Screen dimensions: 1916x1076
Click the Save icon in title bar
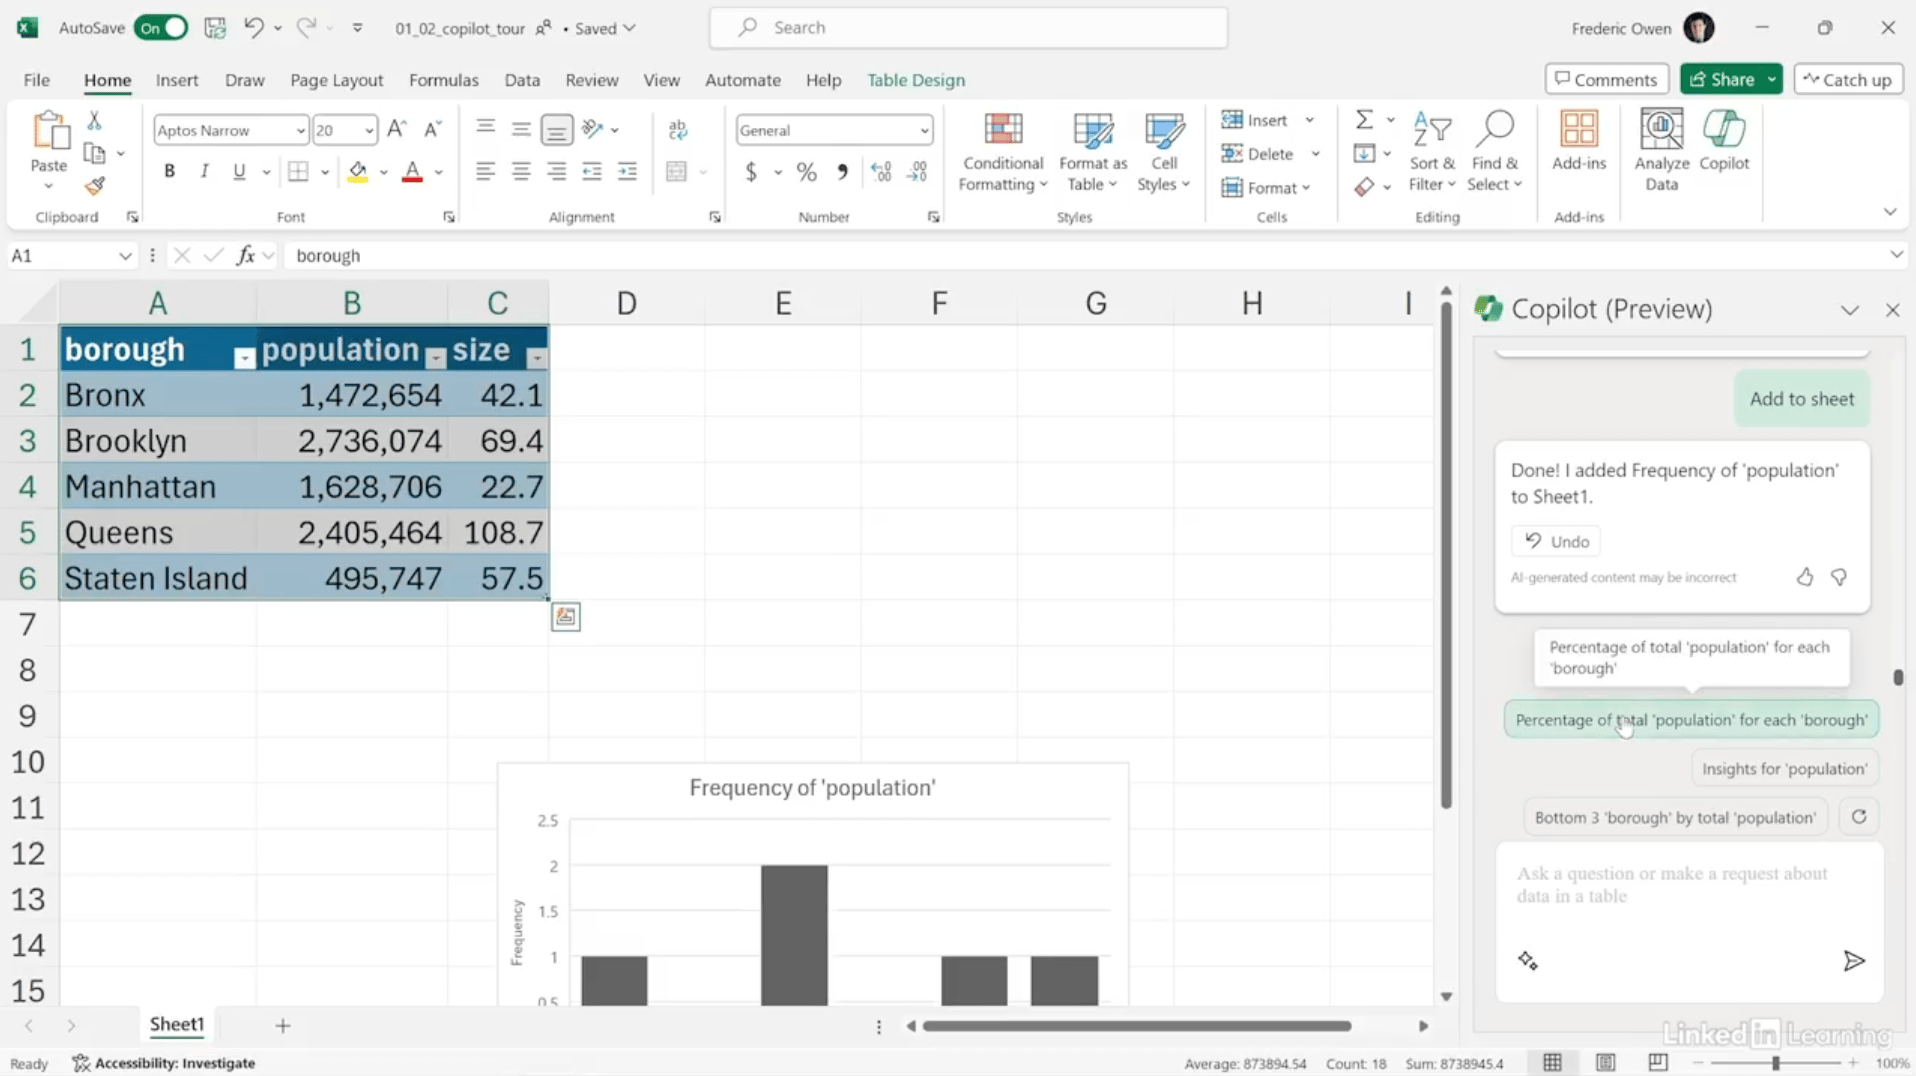pos(215,28)
